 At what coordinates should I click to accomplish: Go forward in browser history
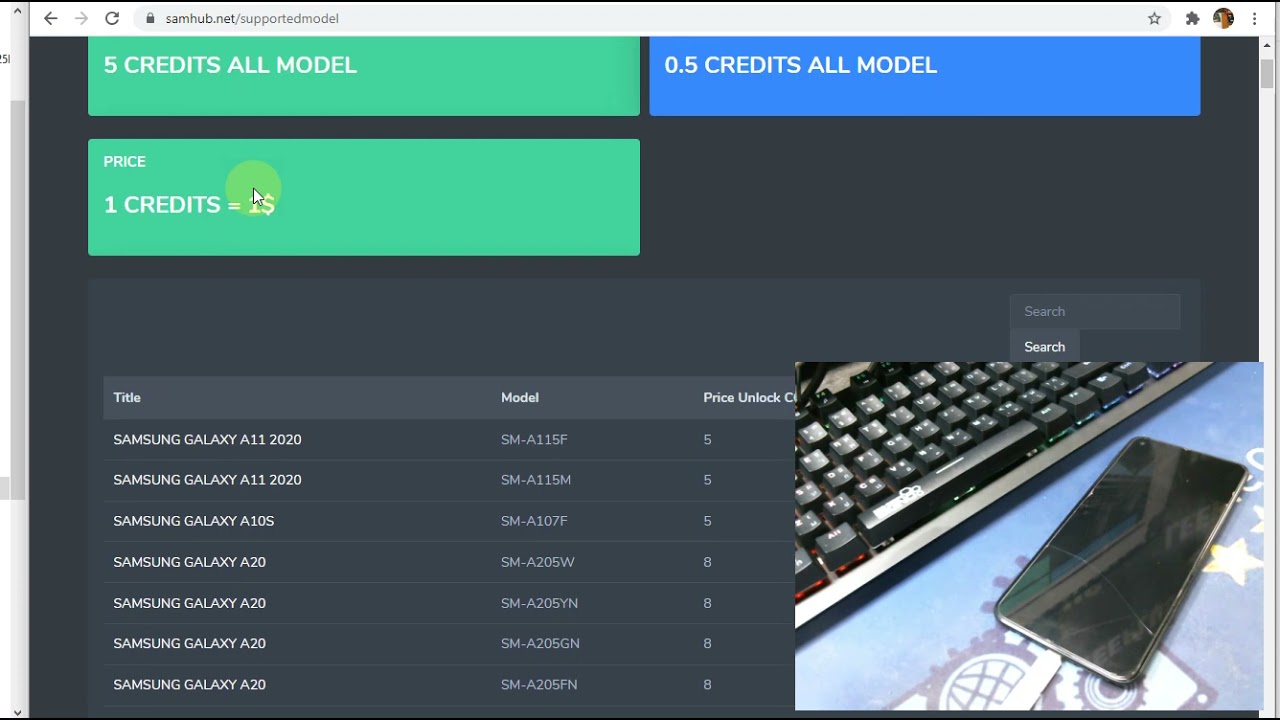[81, 18]
